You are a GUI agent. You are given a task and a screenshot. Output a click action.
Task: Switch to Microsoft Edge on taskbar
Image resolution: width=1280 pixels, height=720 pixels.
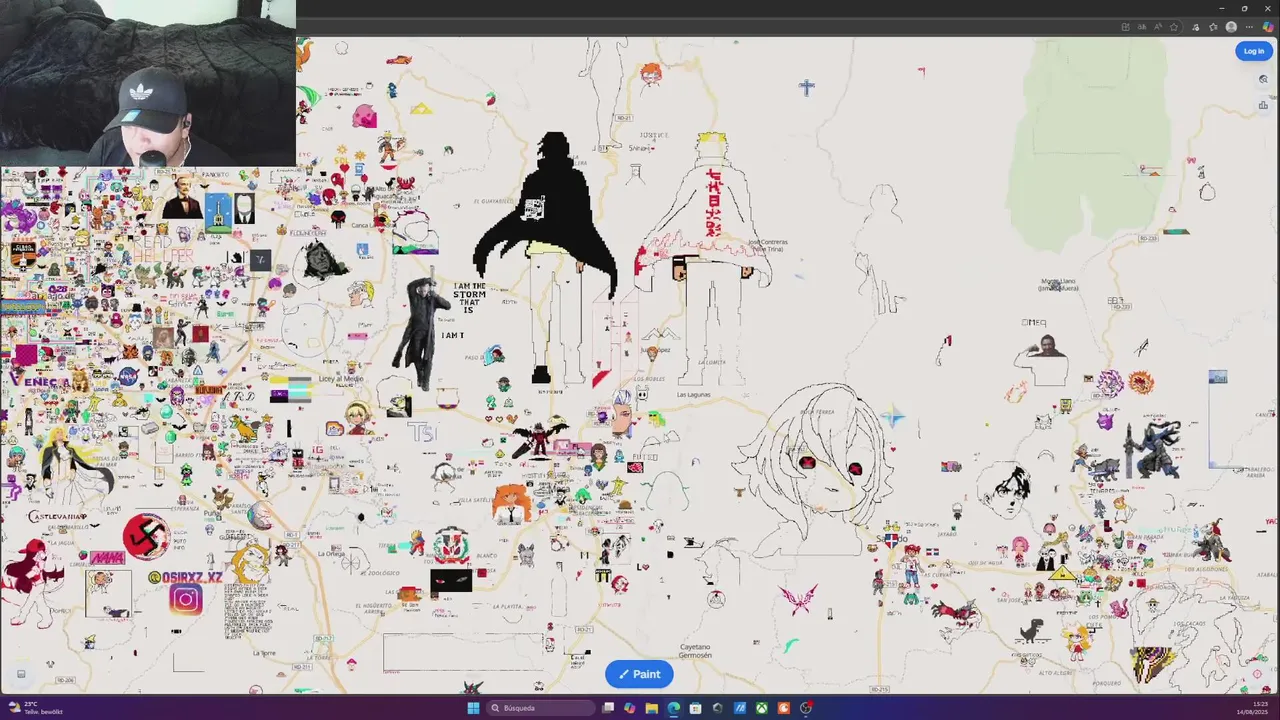pyautogui.click(x=674, y=708)
